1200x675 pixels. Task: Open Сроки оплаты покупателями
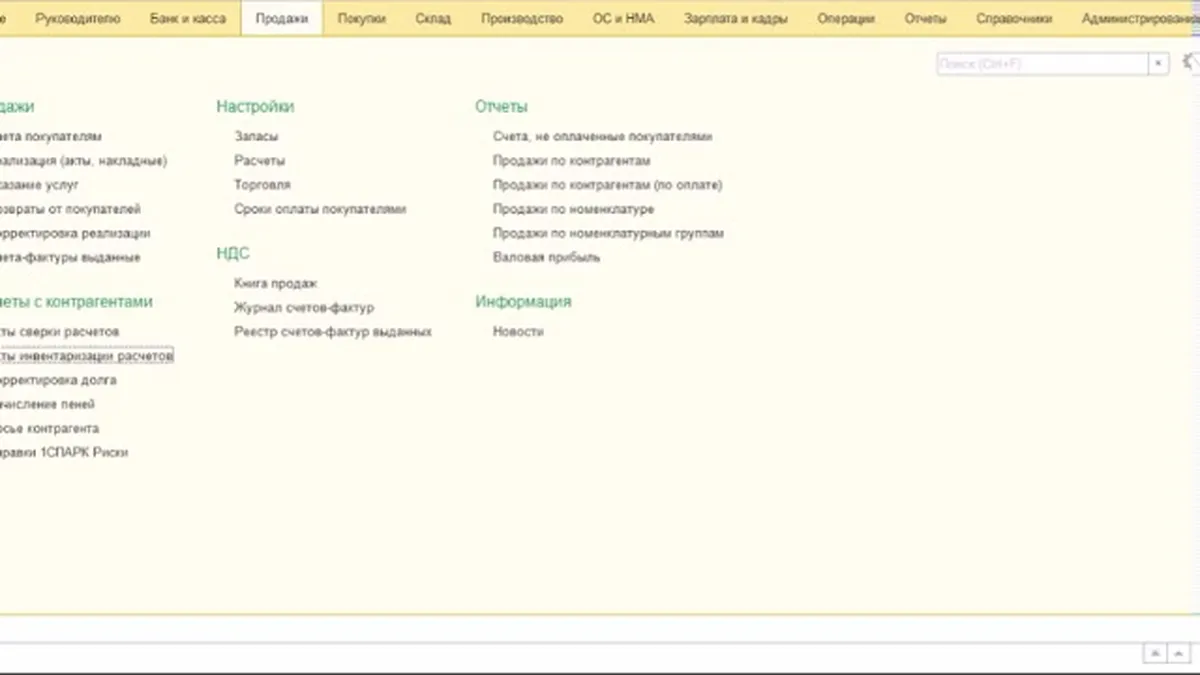[x=320, y=209]
